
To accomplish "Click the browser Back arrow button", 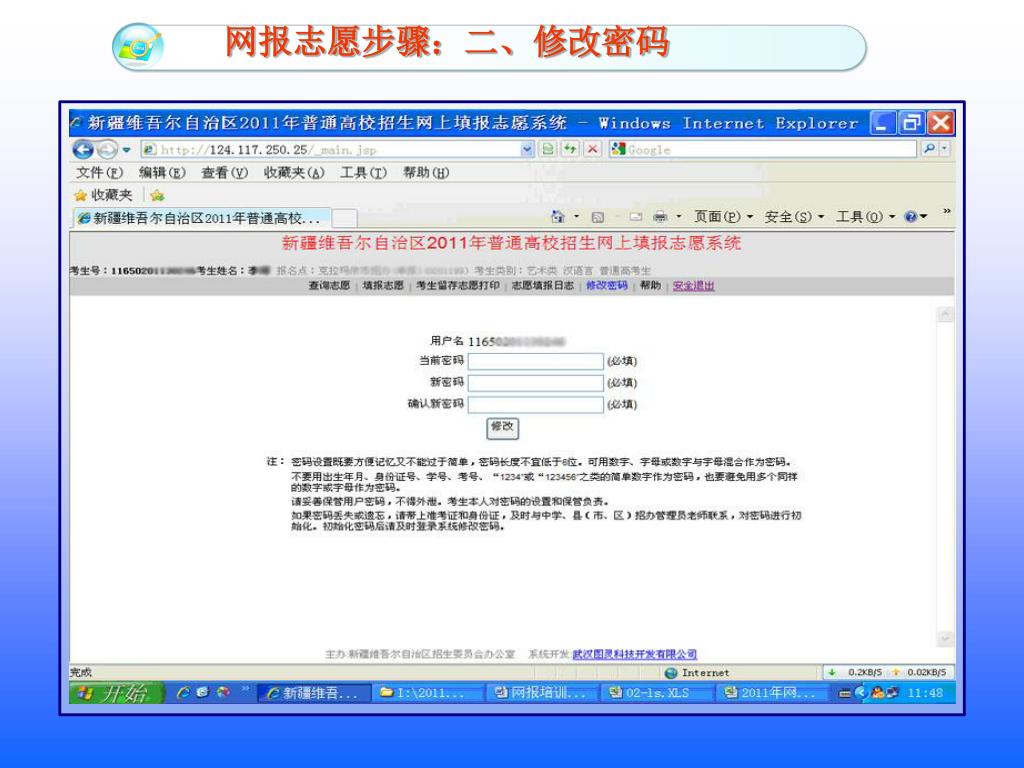I will (83, 150).
